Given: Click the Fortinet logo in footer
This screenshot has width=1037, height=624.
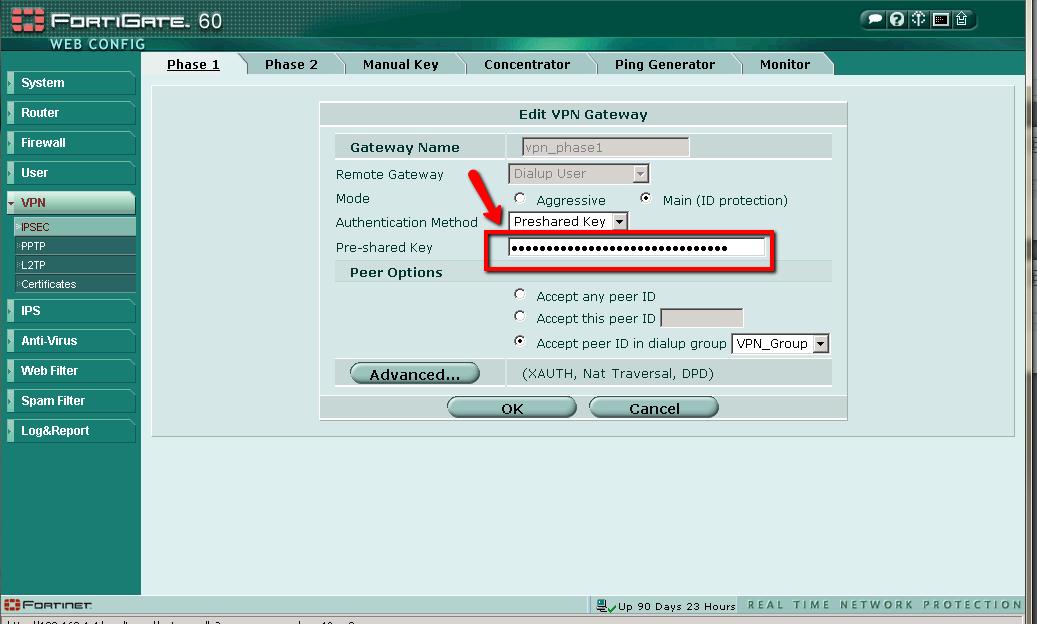Looking at the screenshot, I should (x=48, y=604).
